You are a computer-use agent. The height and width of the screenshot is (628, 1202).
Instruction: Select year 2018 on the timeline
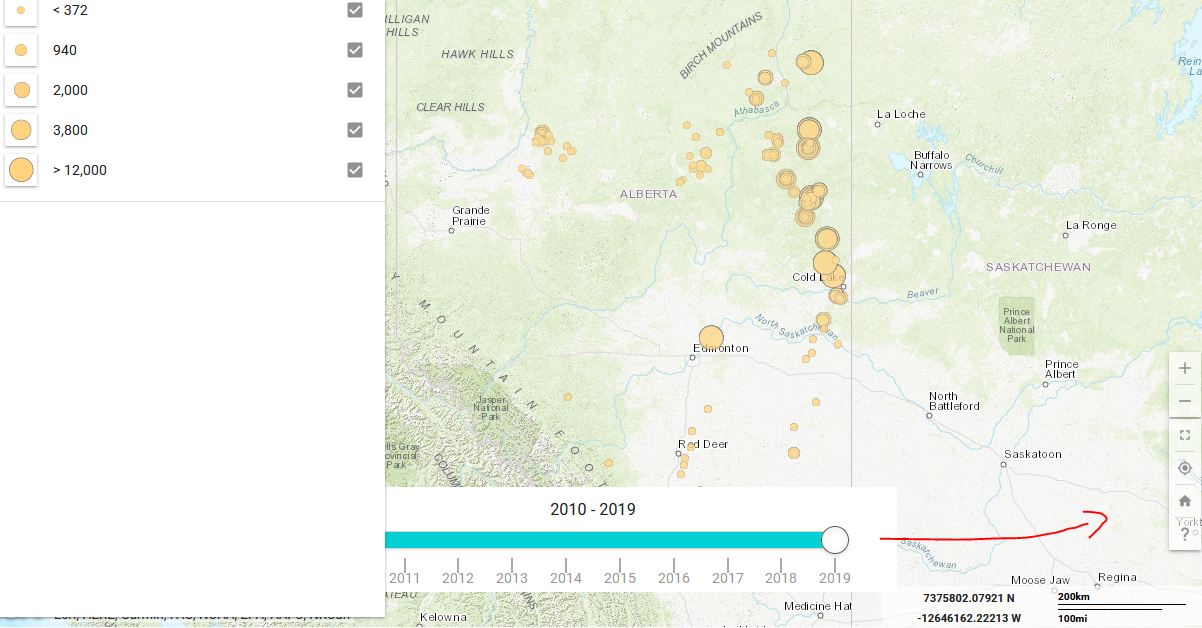(x=781, y=578)
